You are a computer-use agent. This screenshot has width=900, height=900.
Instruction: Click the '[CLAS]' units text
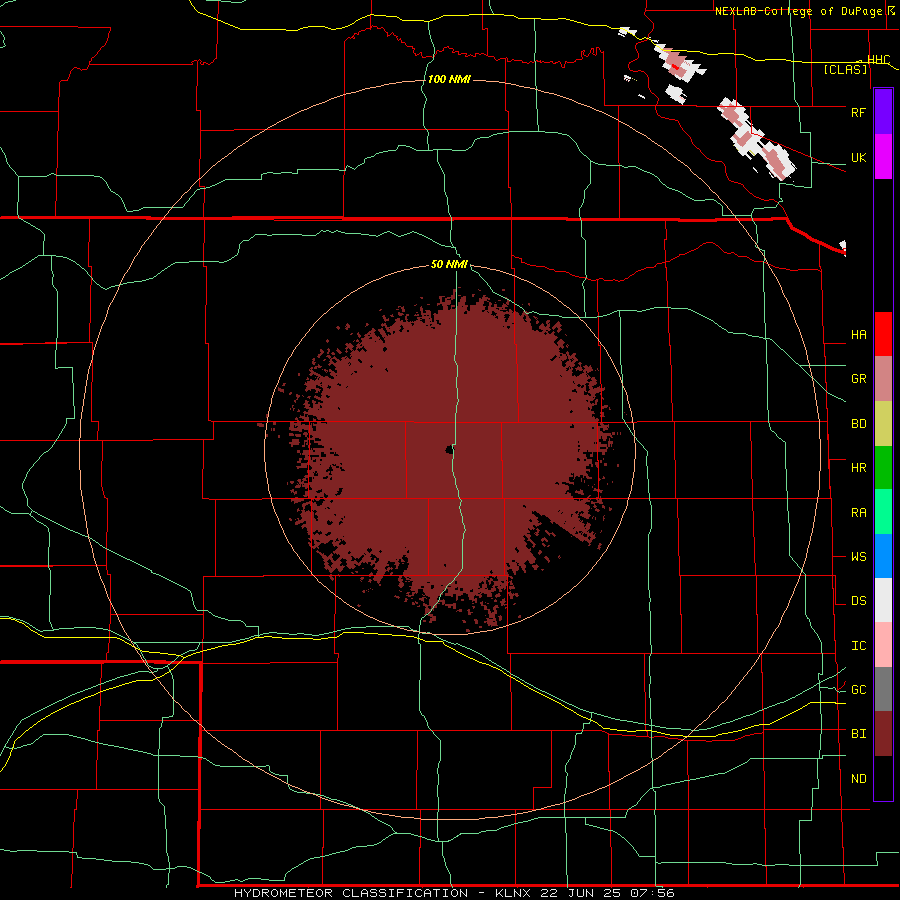point(845,70)
